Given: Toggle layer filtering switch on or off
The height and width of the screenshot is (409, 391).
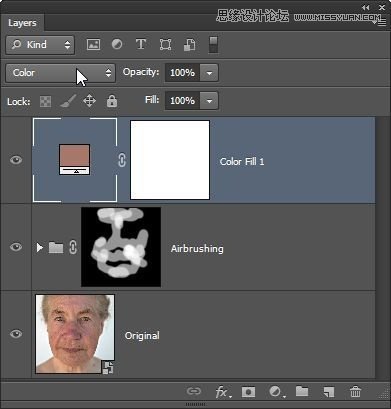Looking at the screenshot, I should coord(213,45).
